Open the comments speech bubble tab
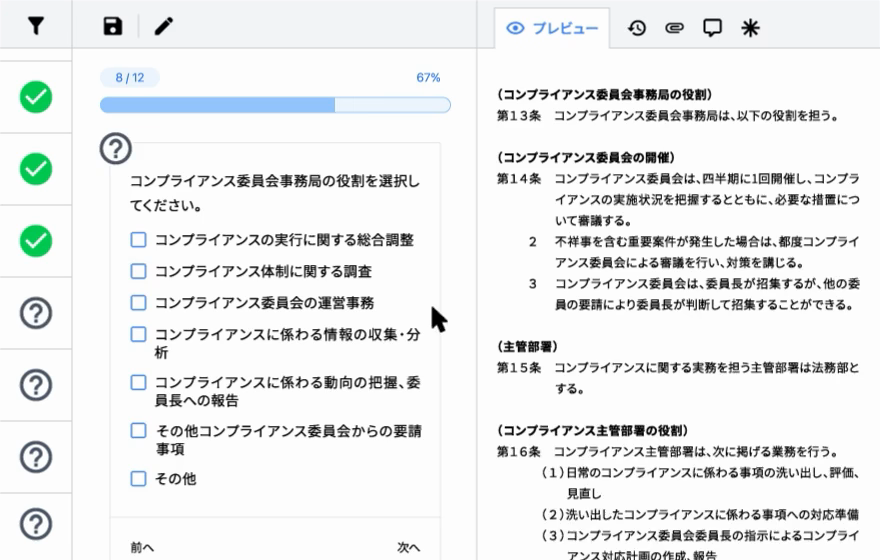 (x=712, y=28)
